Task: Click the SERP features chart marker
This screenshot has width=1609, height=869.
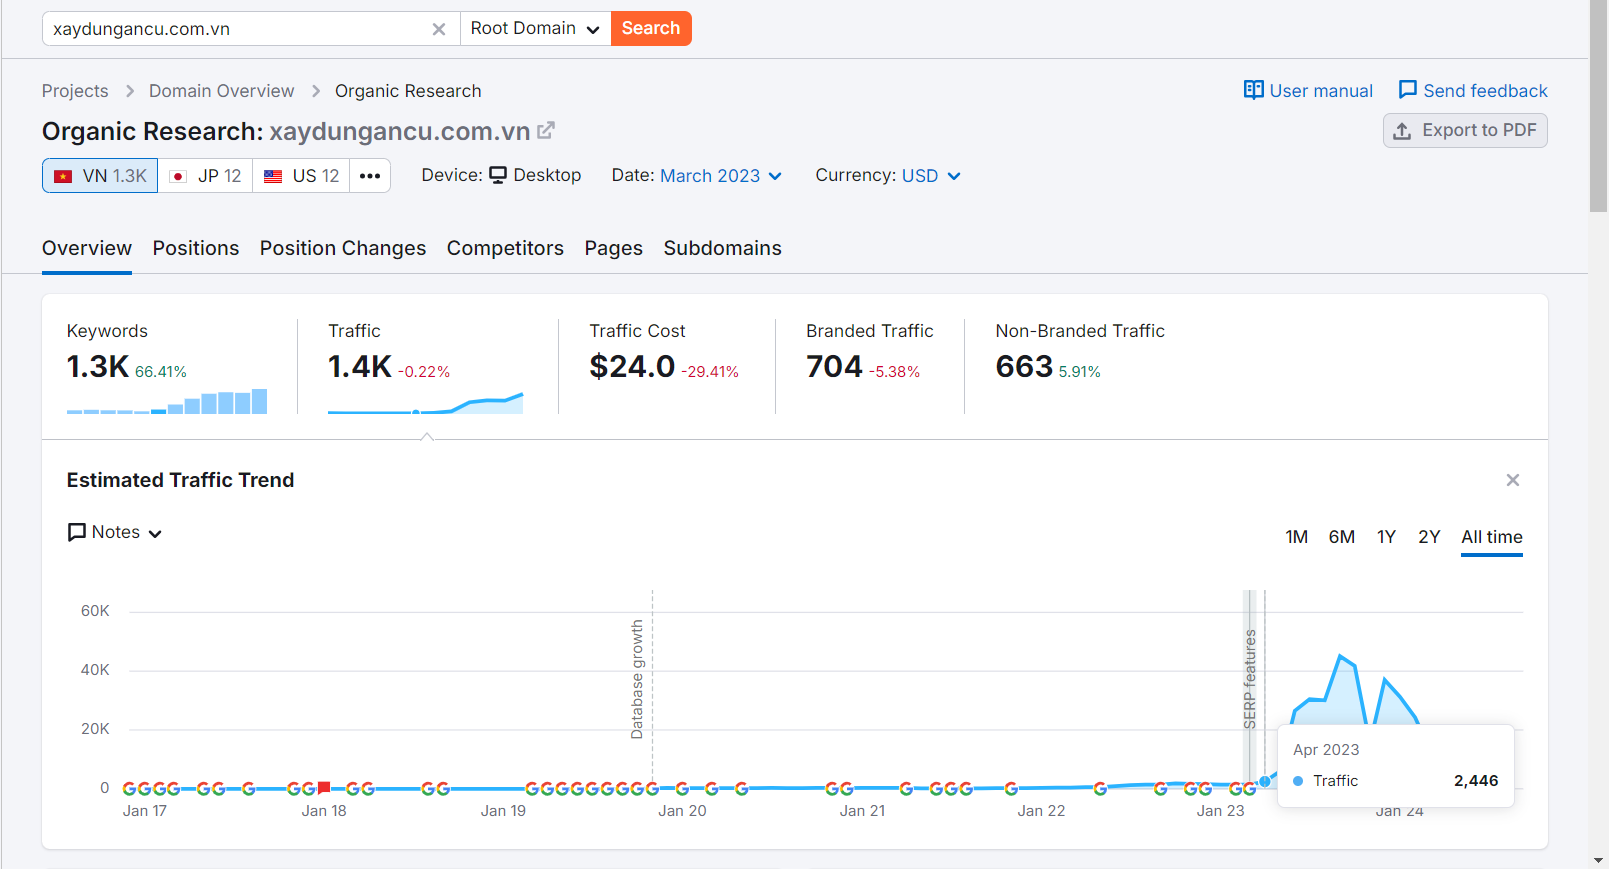Action: coord(1249,679)
